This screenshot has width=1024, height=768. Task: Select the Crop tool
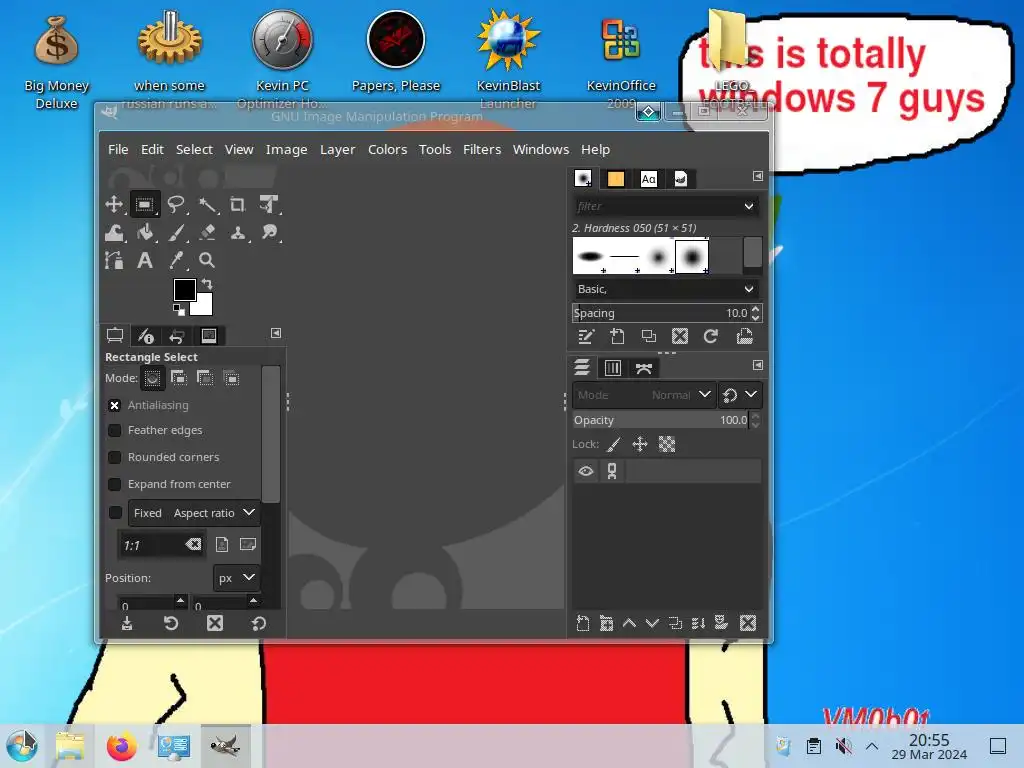238,204
